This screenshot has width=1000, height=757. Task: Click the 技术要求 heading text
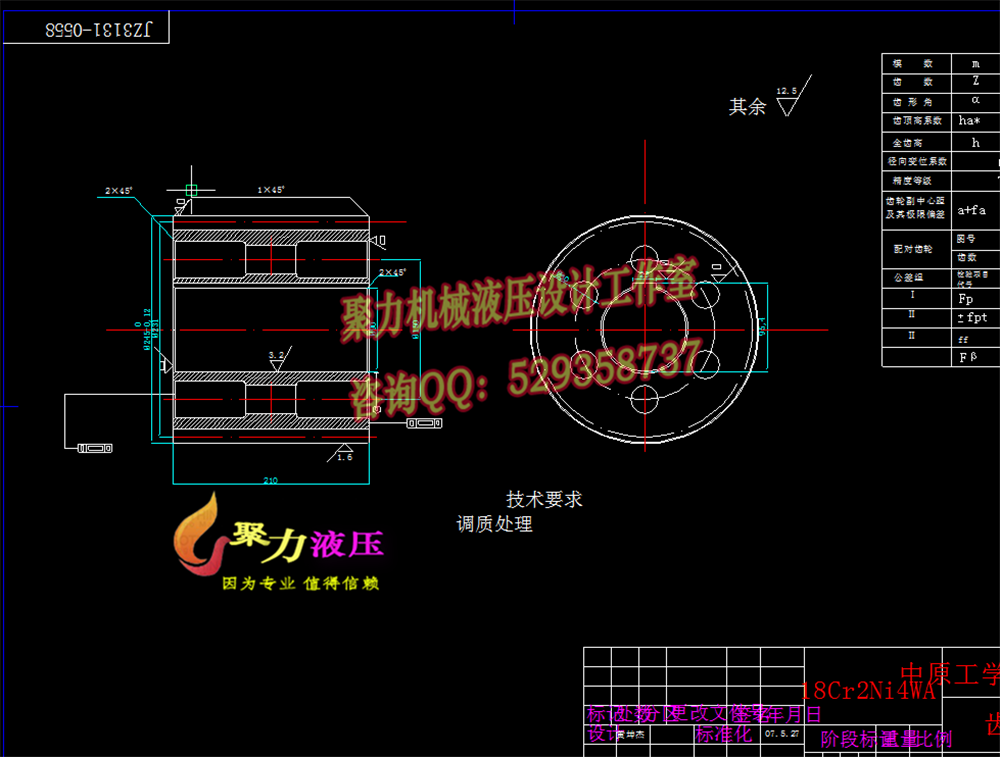click(545, 498)
